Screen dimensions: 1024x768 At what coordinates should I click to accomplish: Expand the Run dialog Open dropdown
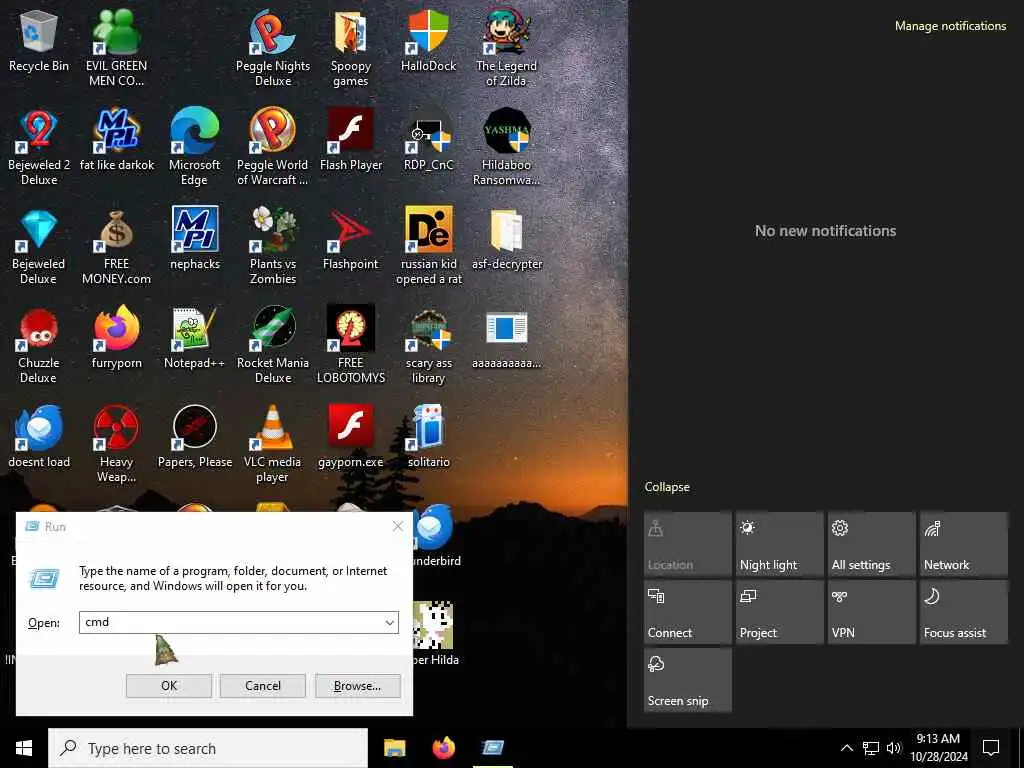coord(390,622)
